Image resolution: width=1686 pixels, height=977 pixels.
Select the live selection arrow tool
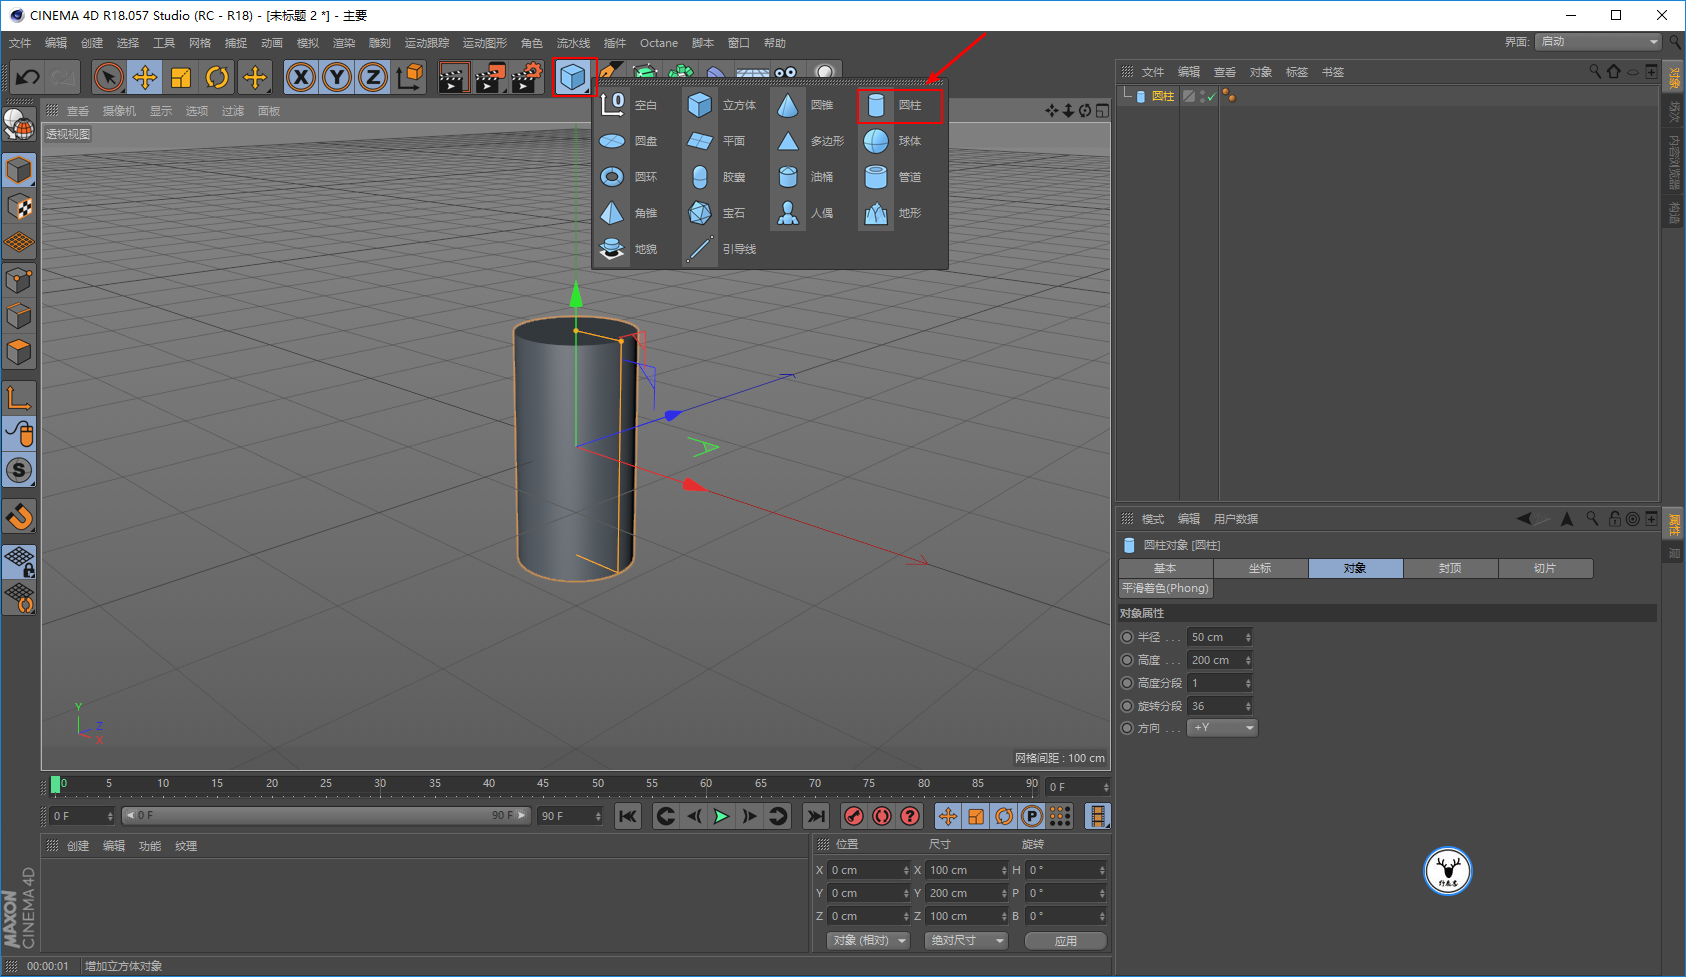108,77
